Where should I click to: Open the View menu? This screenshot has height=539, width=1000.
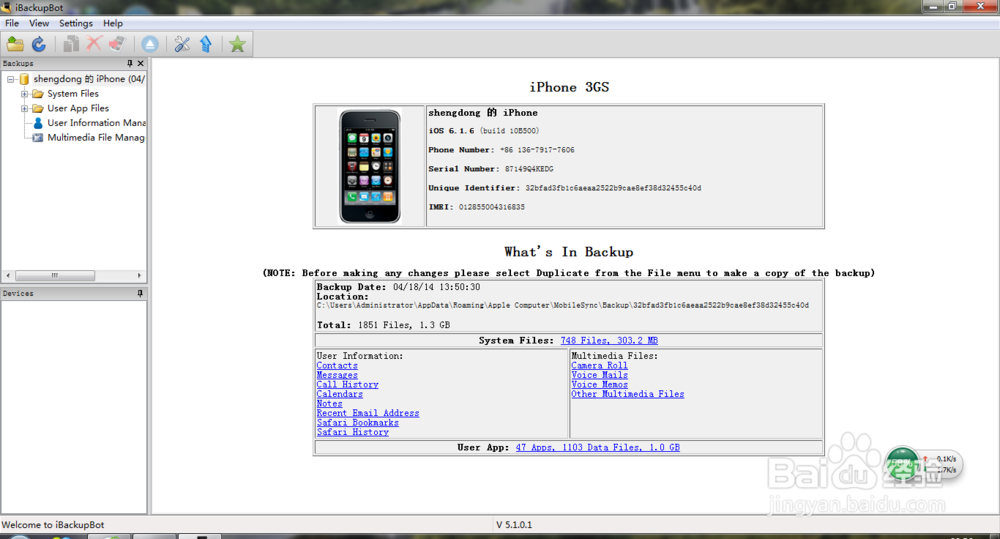[39, 23]
